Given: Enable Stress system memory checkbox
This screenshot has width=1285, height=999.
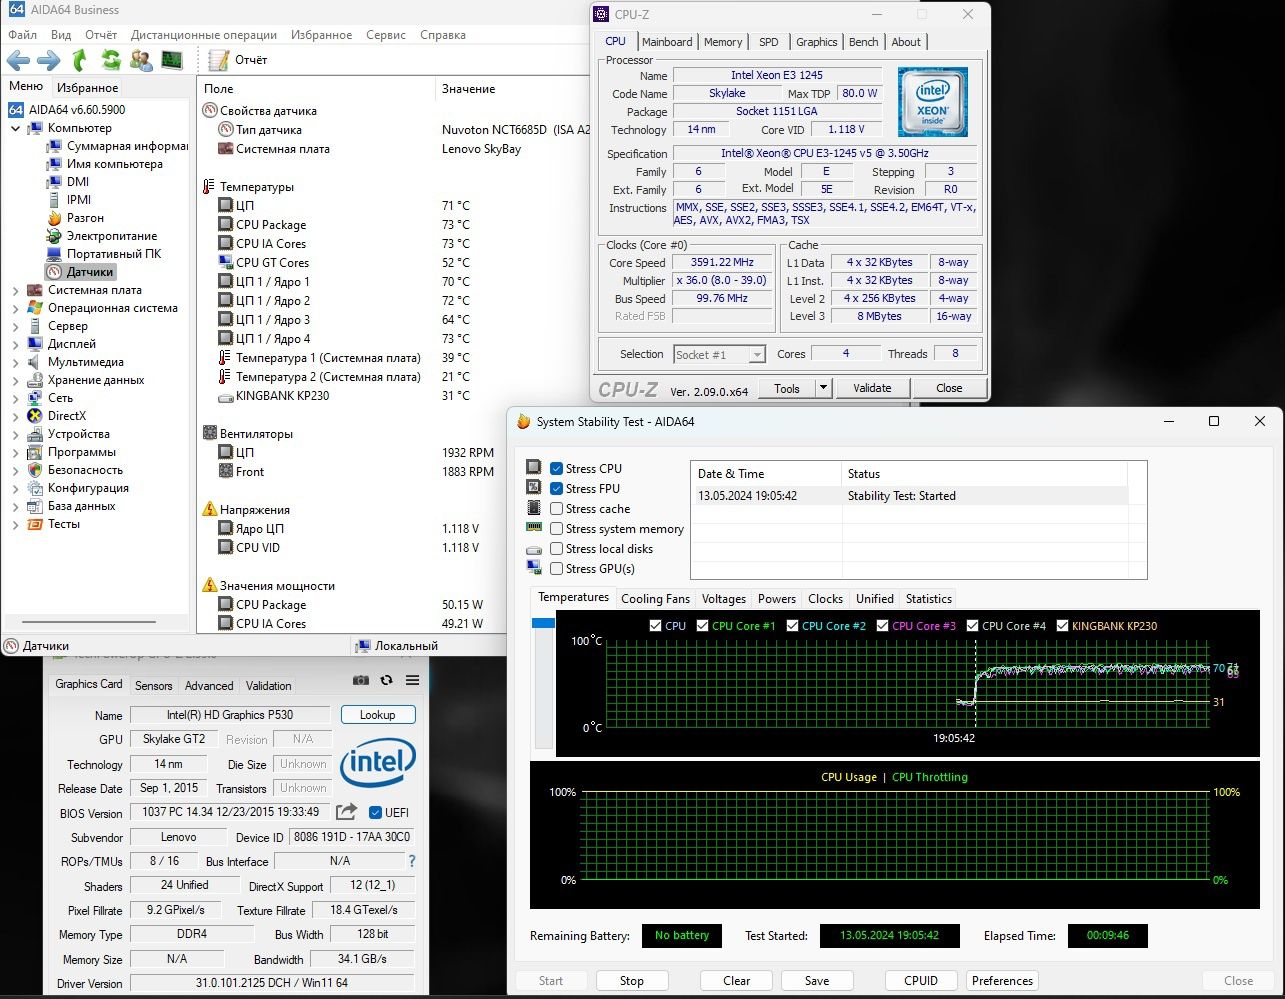Looking at the screenshot, I should 557,528.
